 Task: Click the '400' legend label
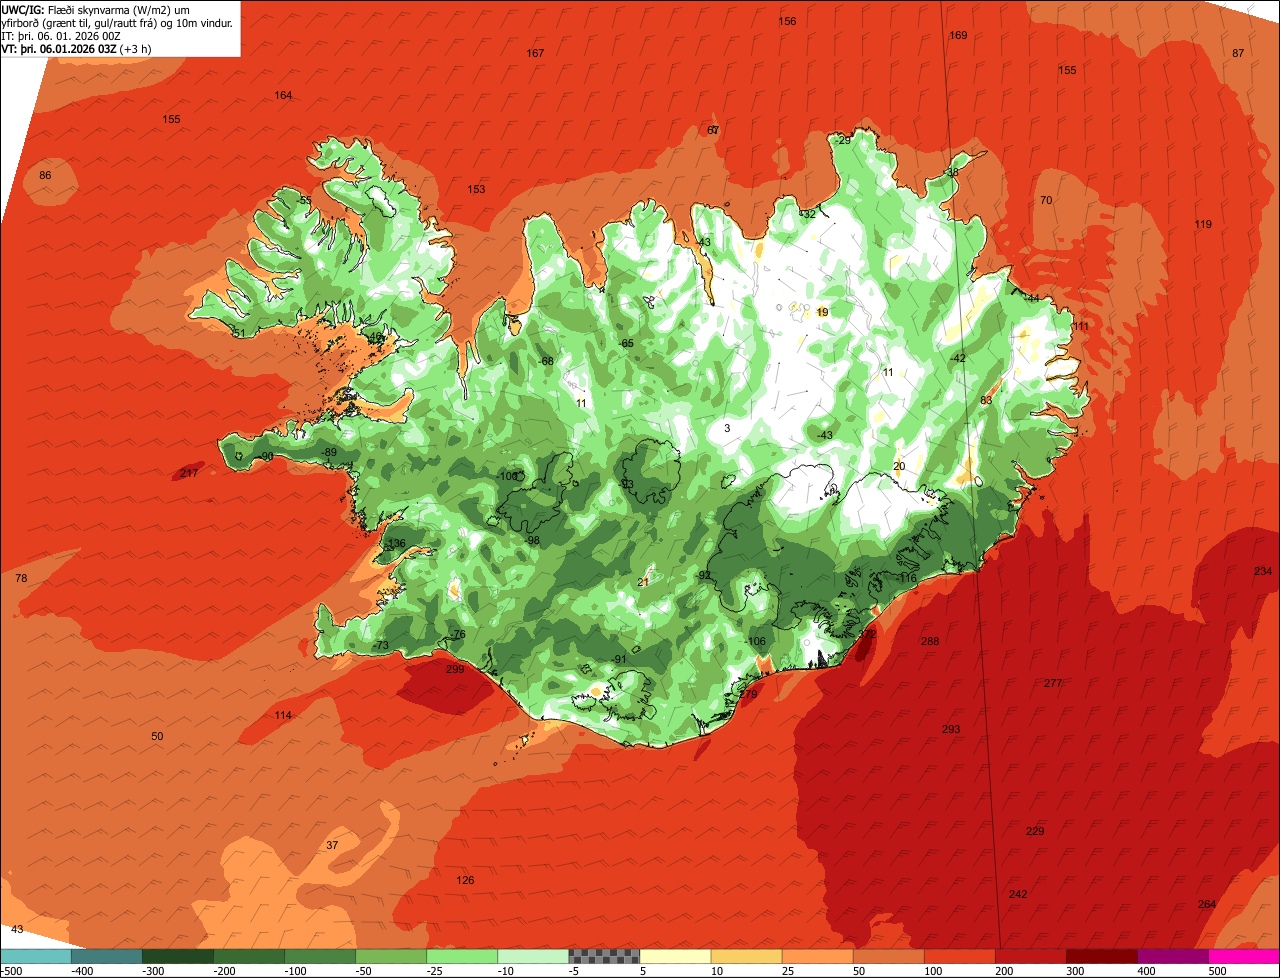[1146, 971]
